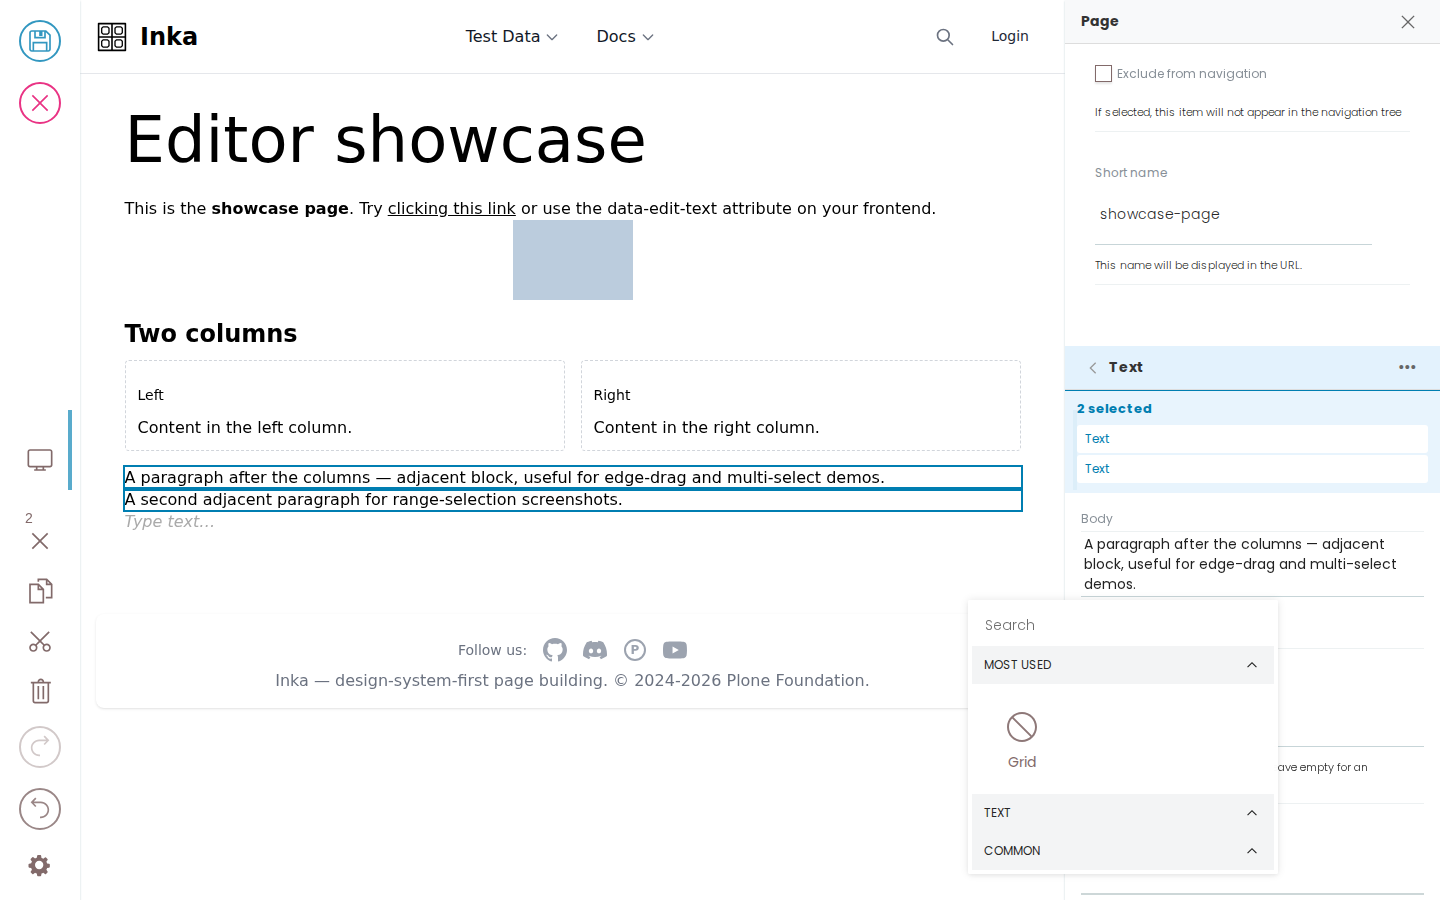Click the Login link
Image resolution: width=1440 pixels, height=900 pixels.
(1010, 36)
